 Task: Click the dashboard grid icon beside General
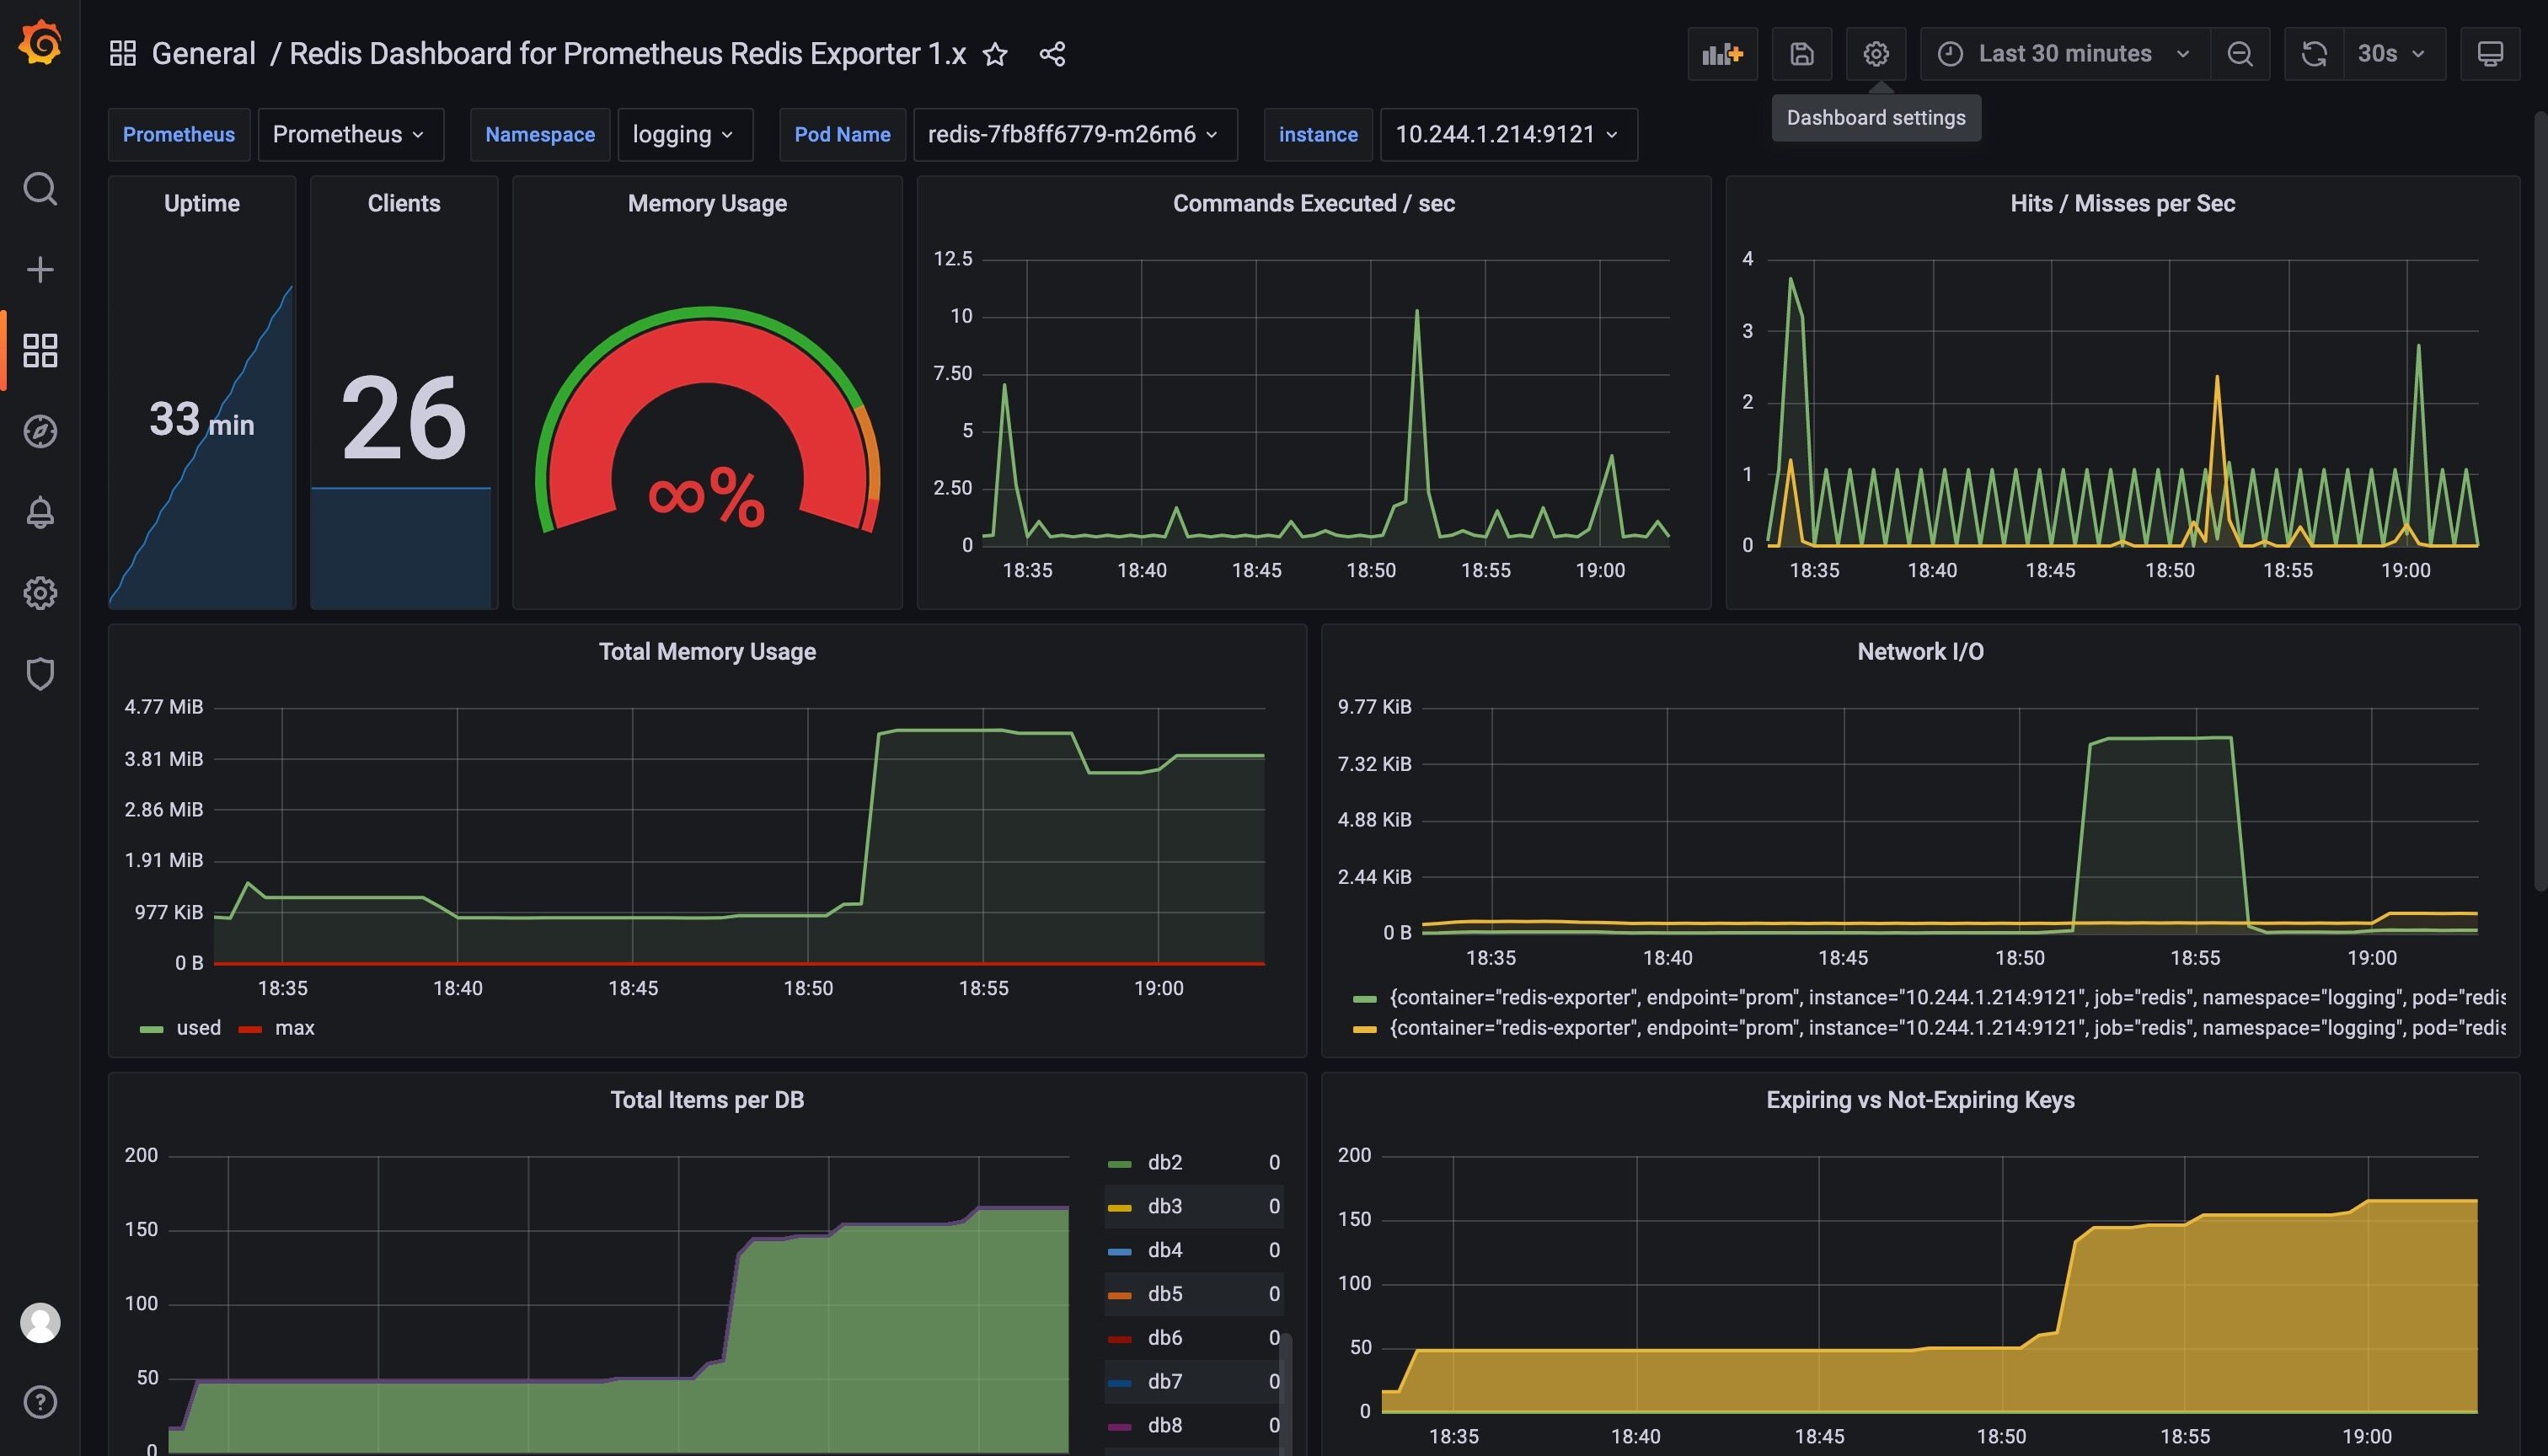122,53
